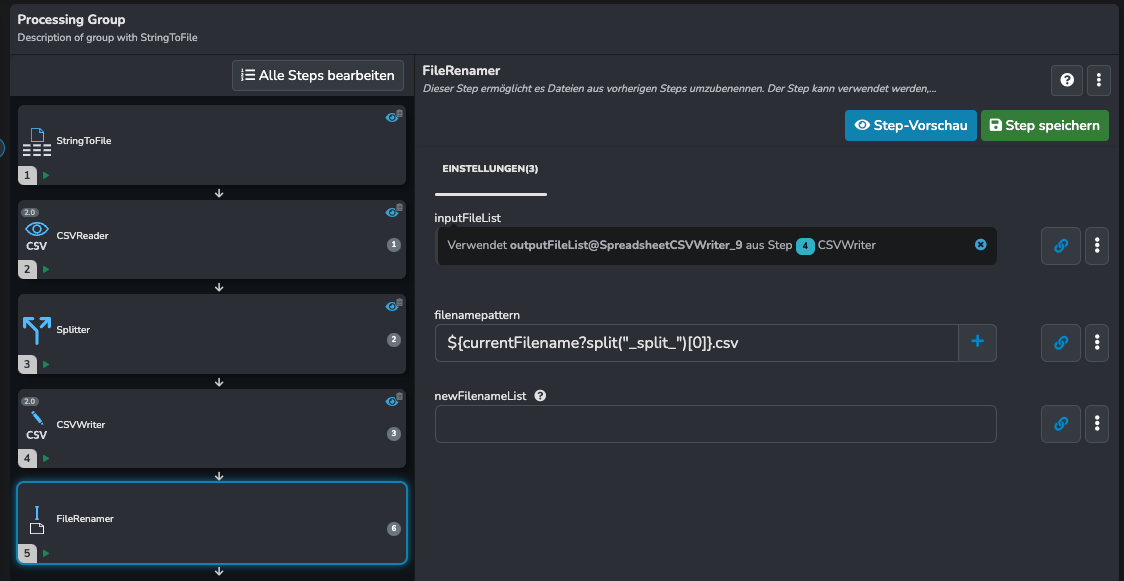This screenshot has width=1124, height=581.
Task: Click into the newFilenameList input field
Action: [x=715, y=423]
